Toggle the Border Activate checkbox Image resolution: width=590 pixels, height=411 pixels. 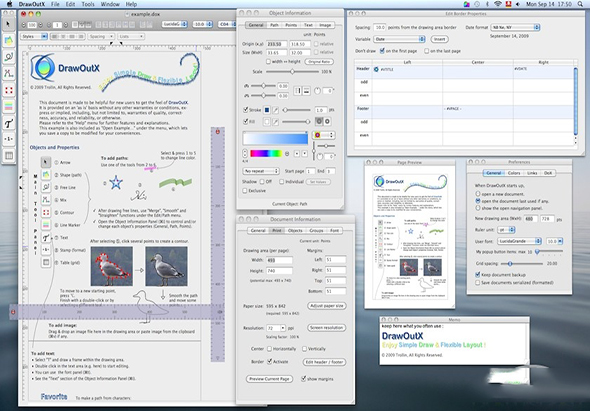[269, 361]
